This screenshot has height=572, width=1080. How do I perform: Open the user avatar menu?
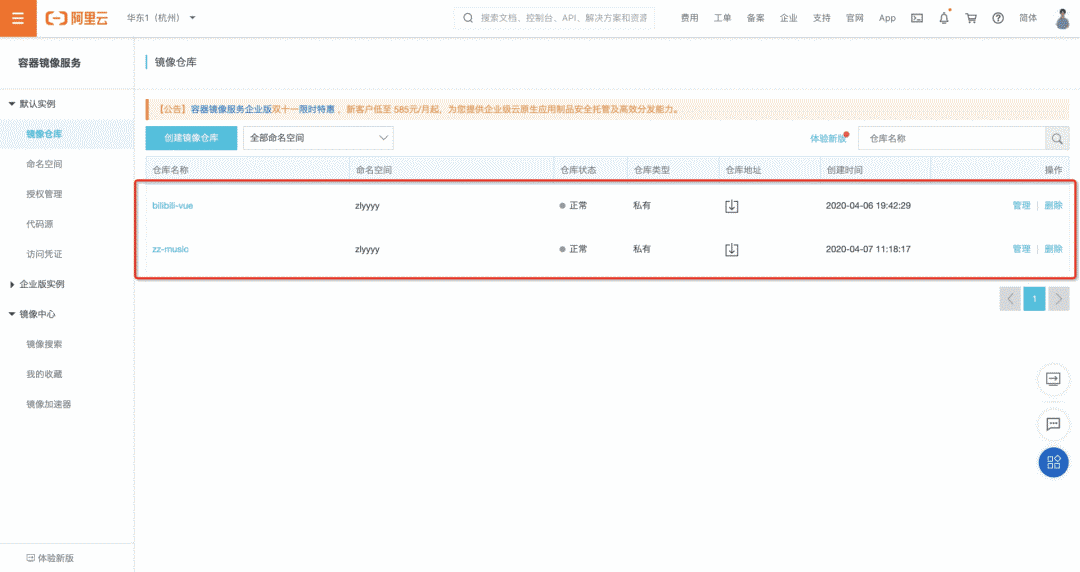pos(1063,18)
